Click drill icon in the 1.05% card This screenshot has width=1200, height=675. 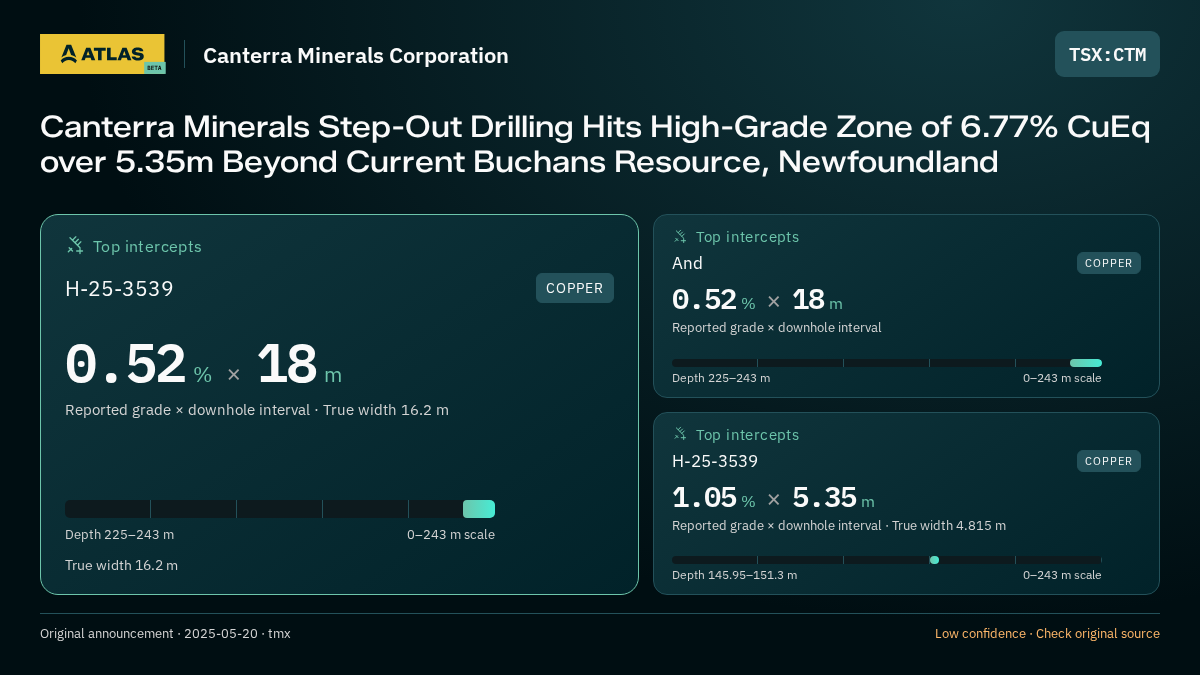point(680,434)
